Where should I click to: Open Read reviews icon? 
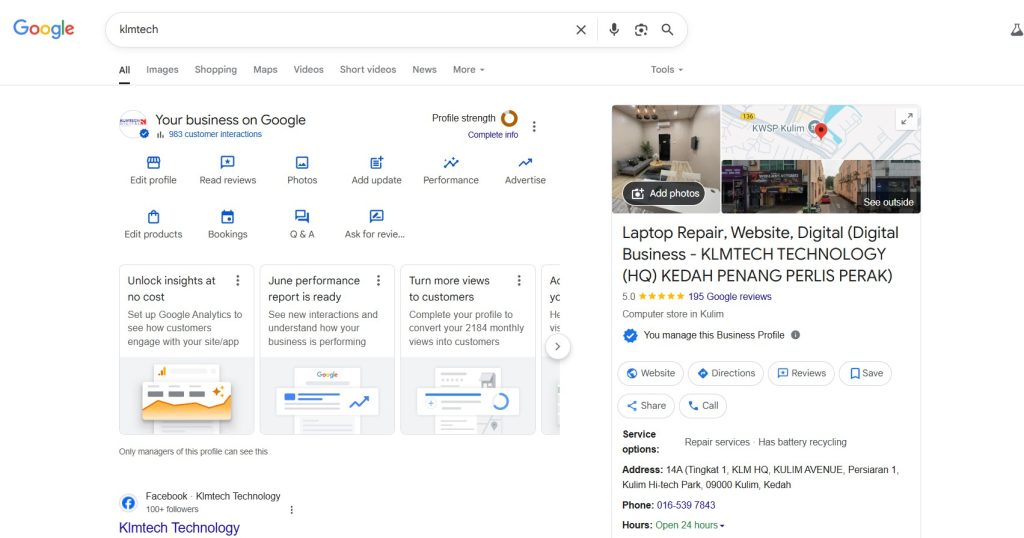click(227, 163)
